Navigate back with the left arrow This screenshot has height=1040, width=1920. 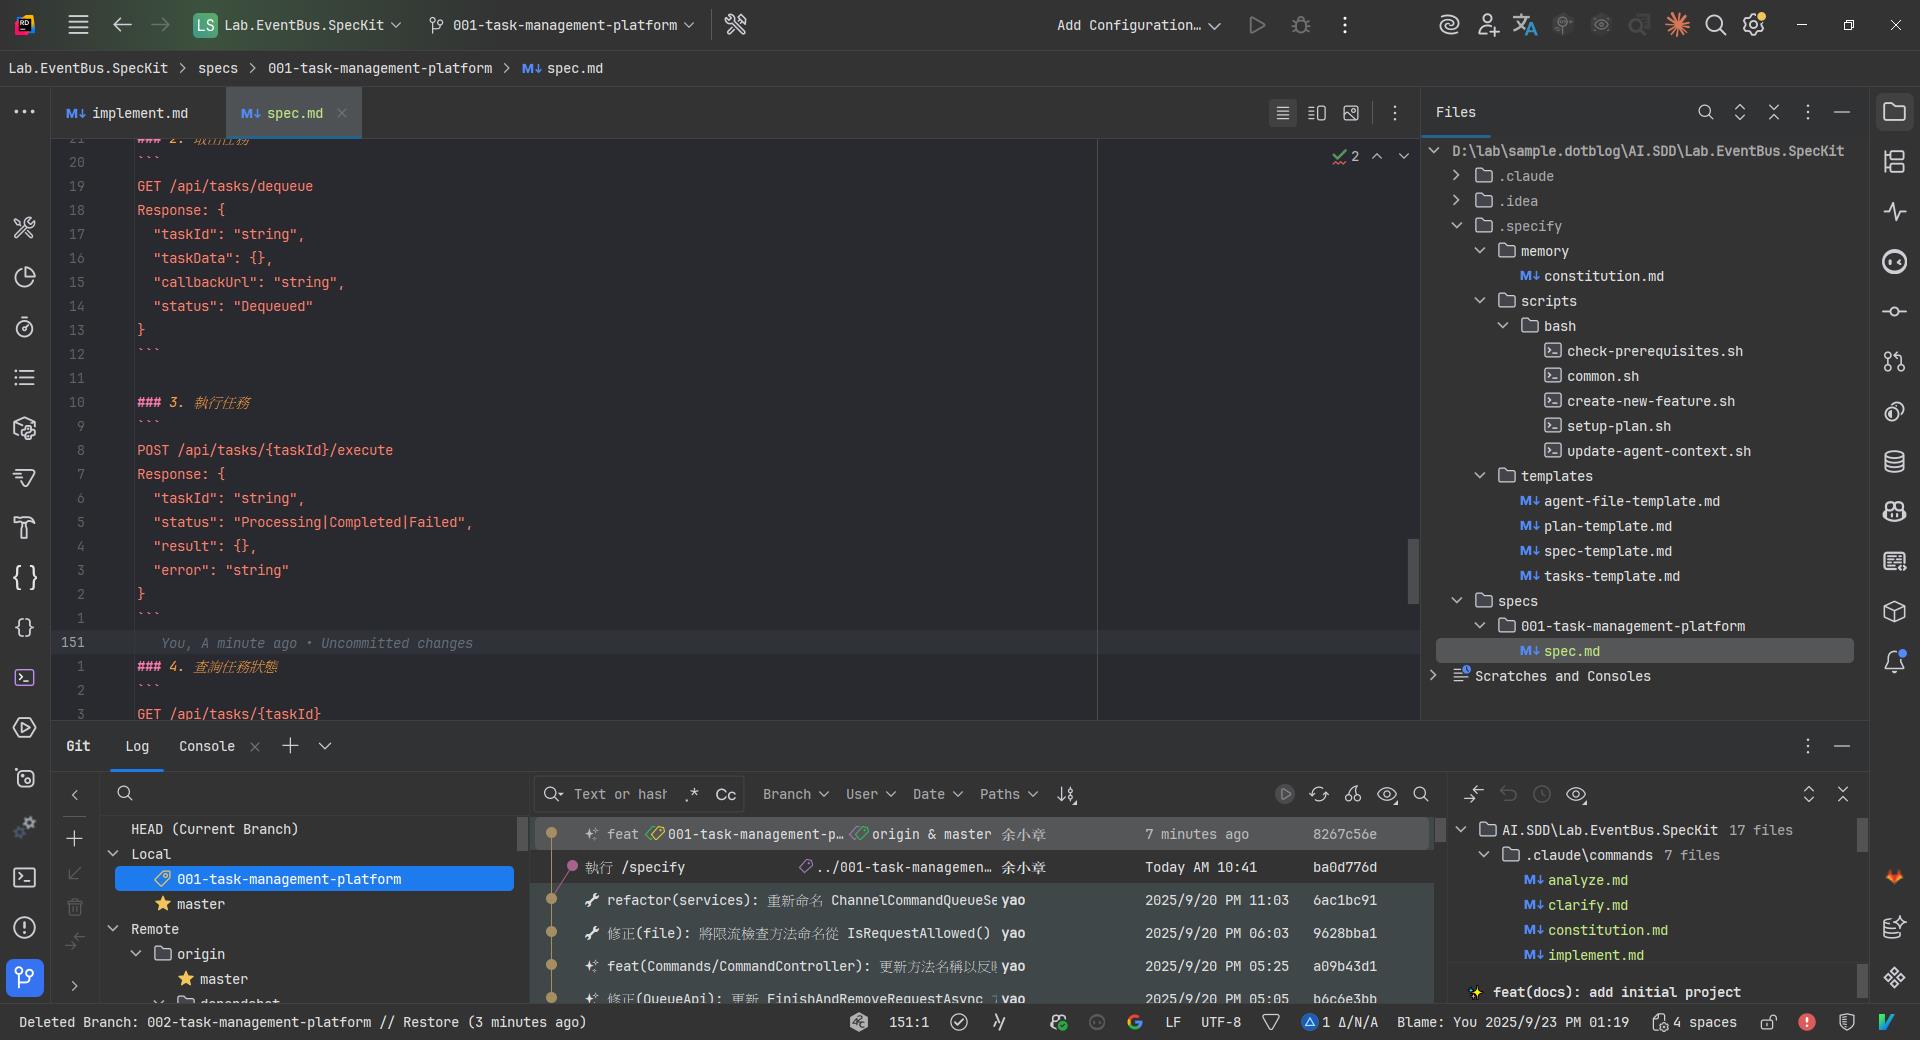(x=122, y=25)
